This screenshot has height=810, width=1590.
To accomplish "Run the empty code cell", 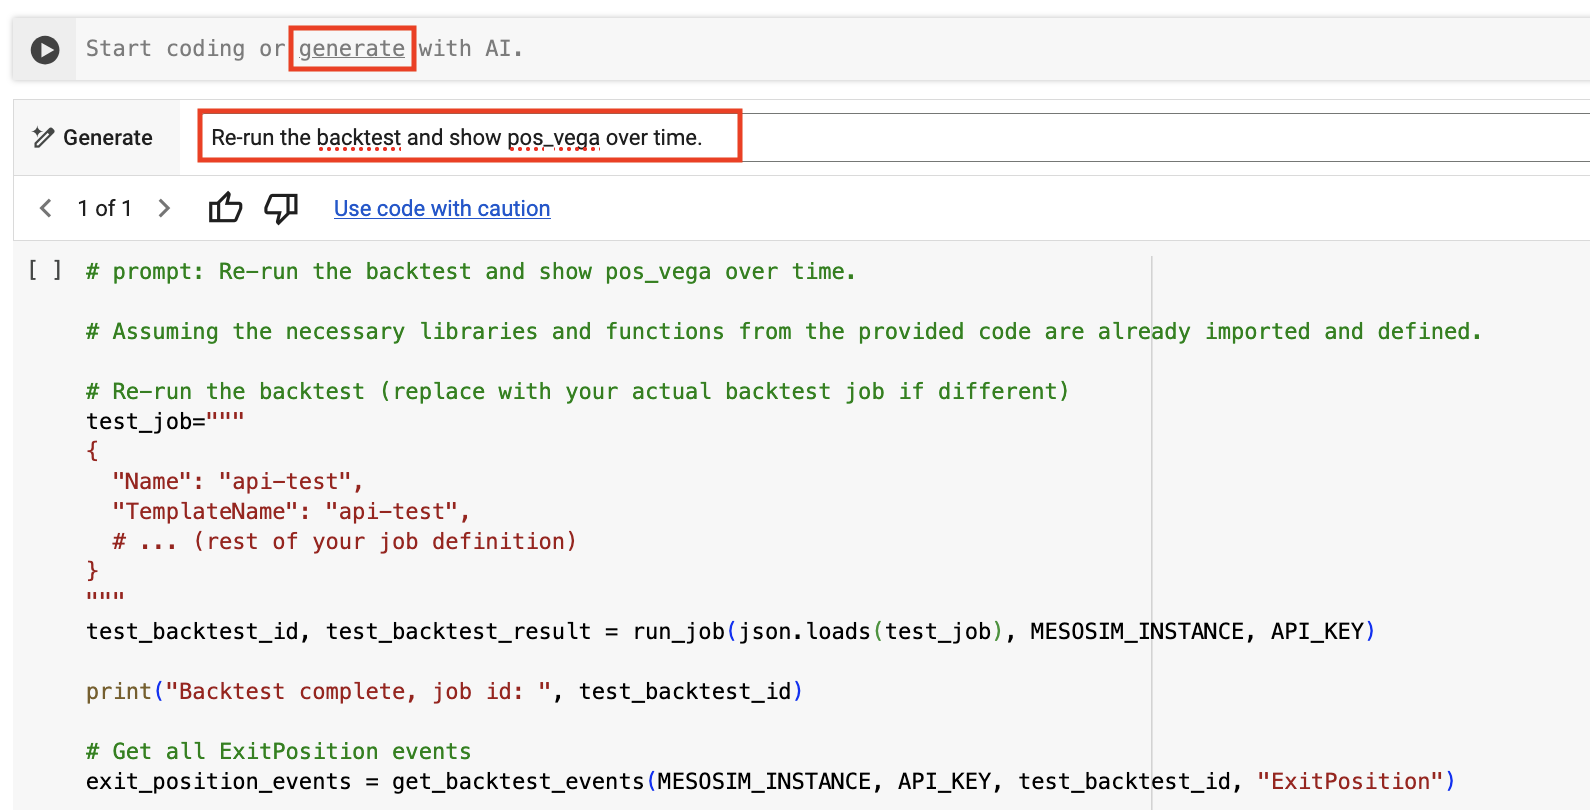I will (45, 49).
